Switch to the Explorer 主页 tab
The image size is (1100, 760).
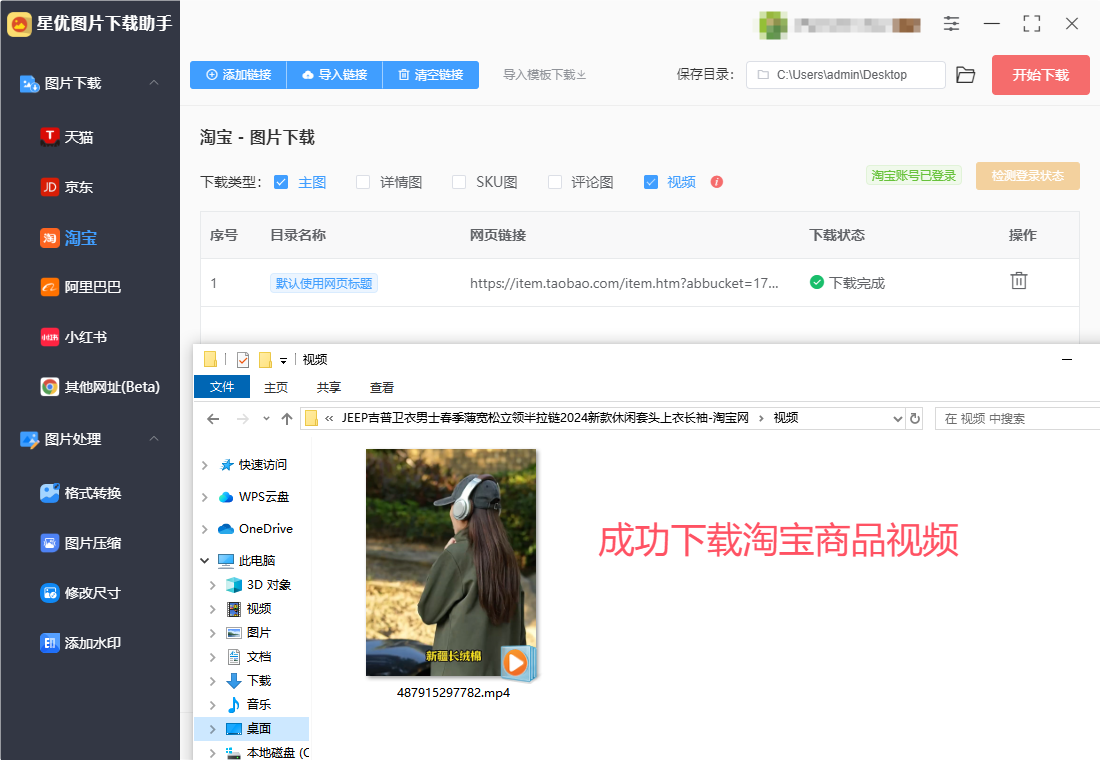[276, 387]
